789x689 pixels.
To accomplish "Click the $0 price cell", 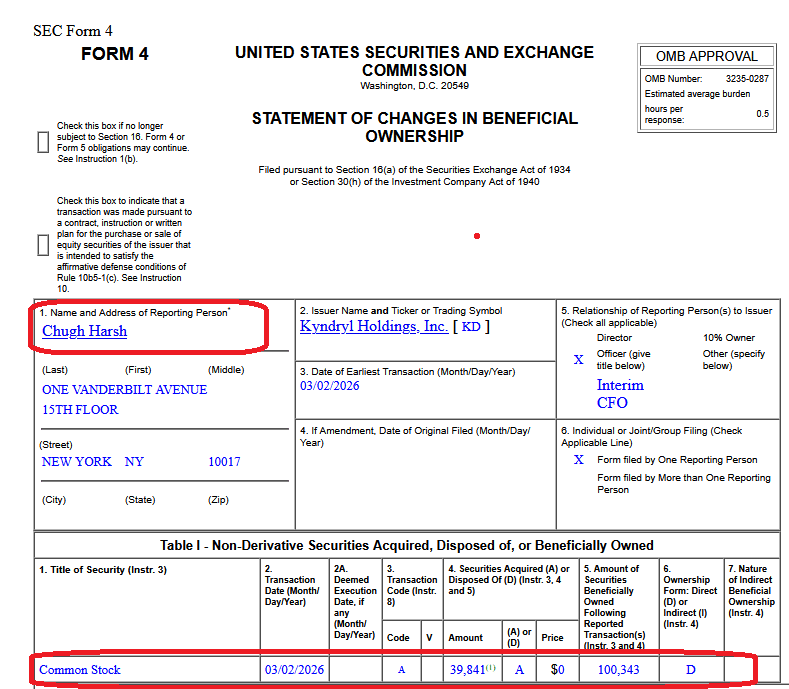I will 558,670.
